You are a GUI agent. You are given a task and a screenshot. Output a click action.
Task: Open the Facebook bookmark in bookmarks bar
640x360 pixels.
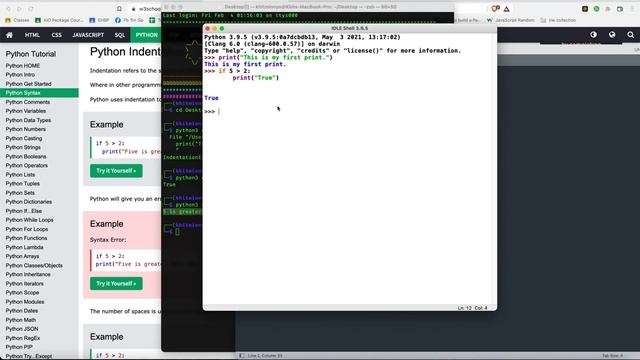(x=129, y=20)
